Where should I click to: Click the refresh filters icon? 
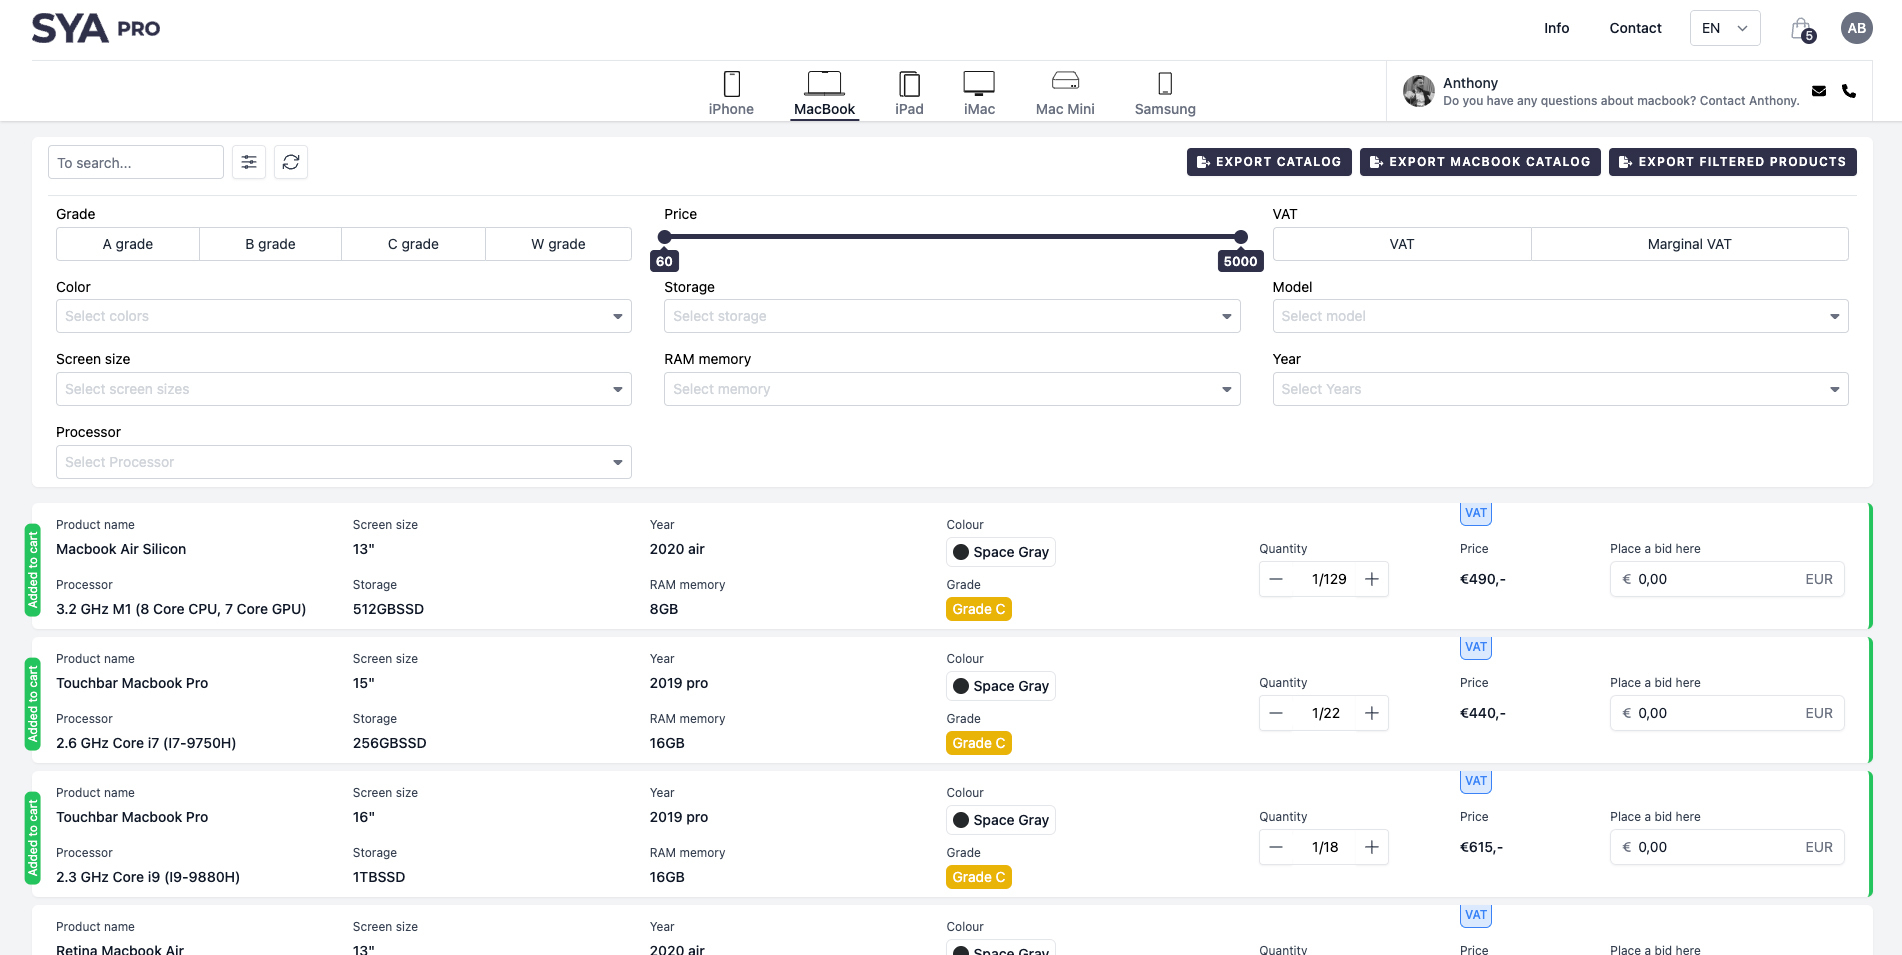click(x=291, y=162)
